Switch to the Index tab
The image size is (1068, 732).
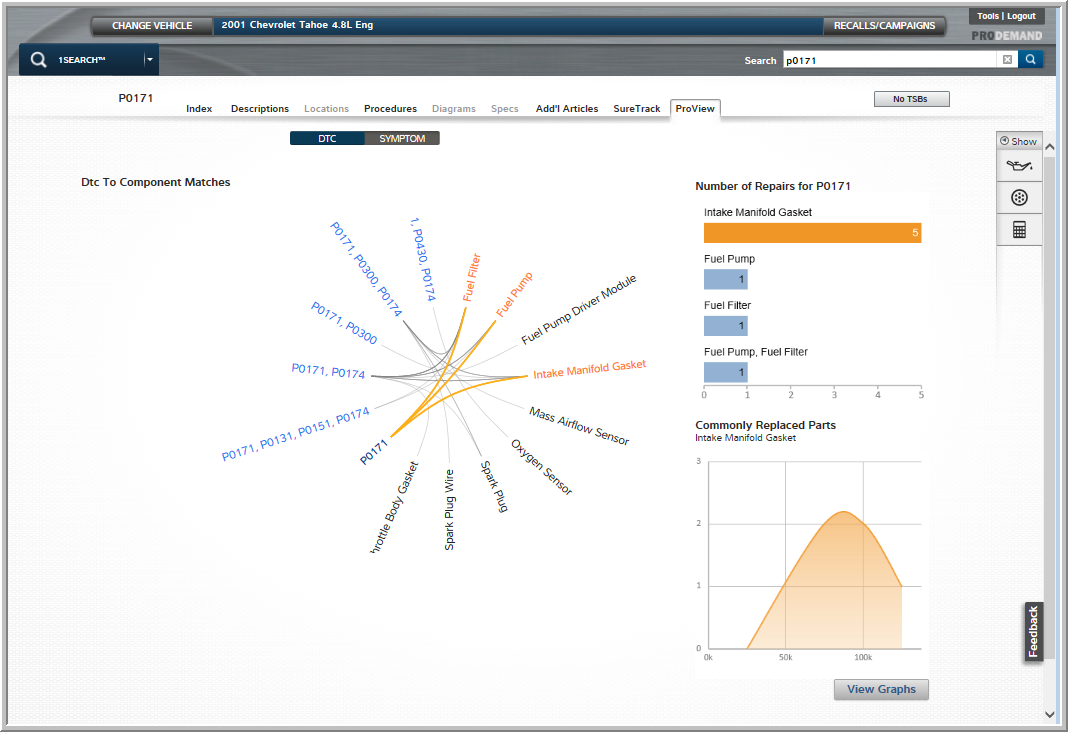click(199, 108)
